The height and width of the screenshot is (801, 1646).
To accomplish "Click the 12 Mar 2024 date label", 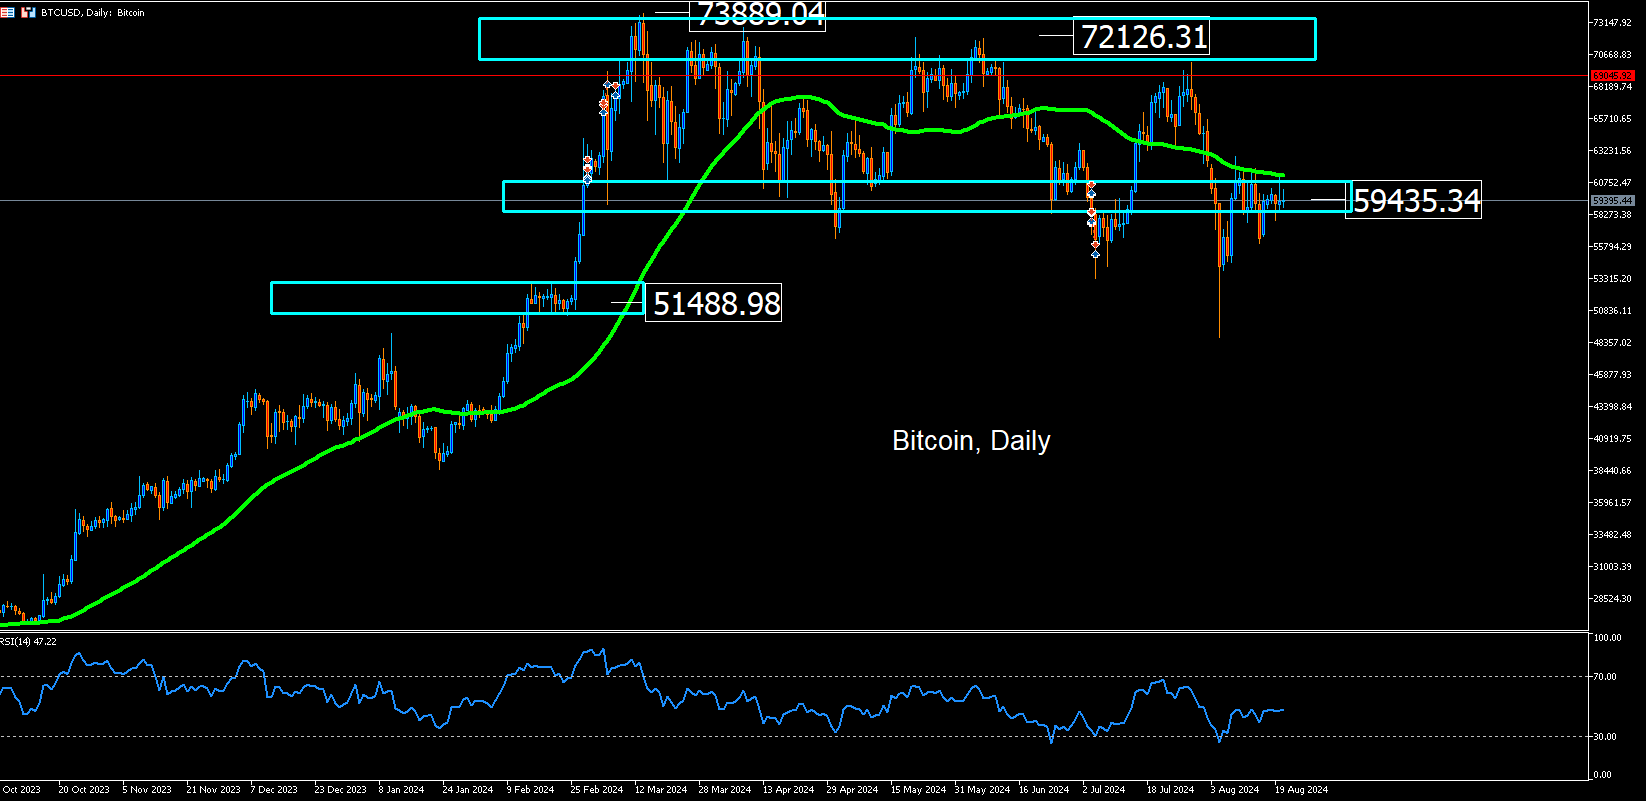I will [661, 790].
